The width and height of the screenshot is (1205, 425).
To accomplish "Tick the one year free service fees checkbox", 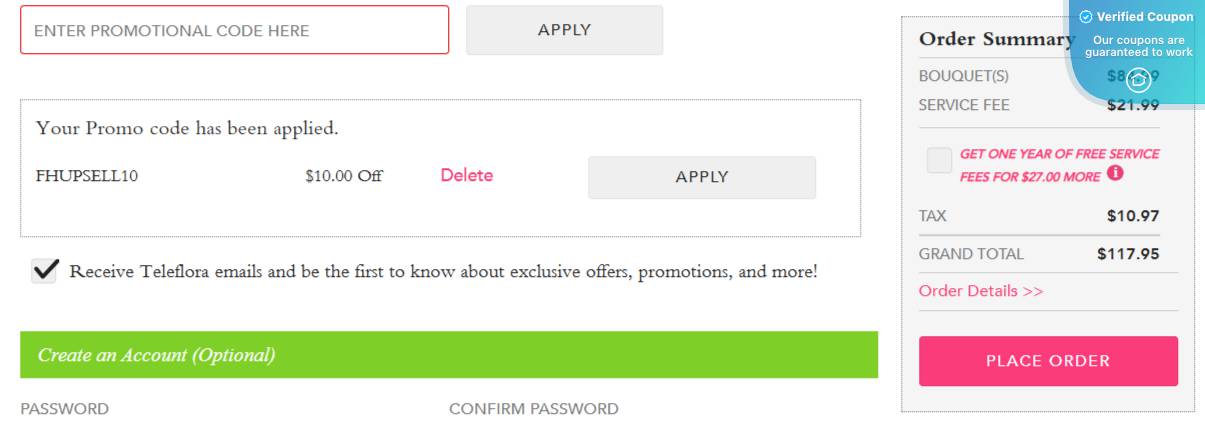I will pyautogui.click(x=939, y=161).
